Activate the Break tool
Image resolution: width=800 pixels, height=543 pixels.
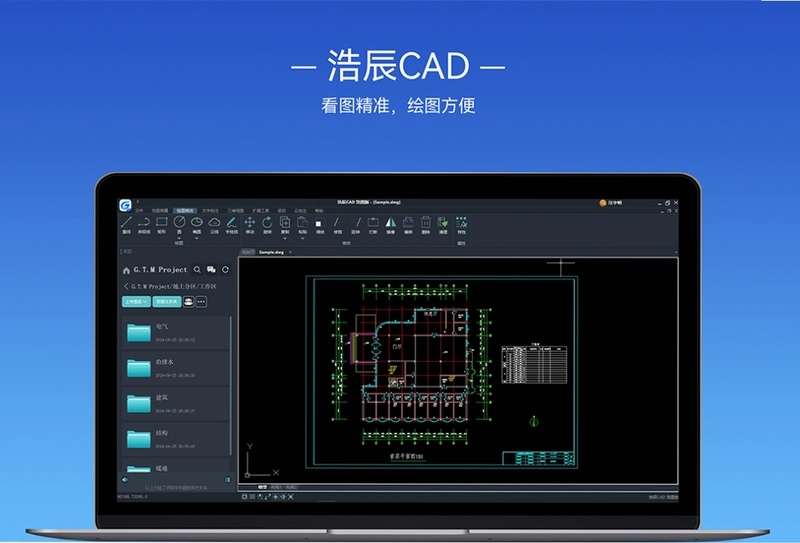coord(373,225)
